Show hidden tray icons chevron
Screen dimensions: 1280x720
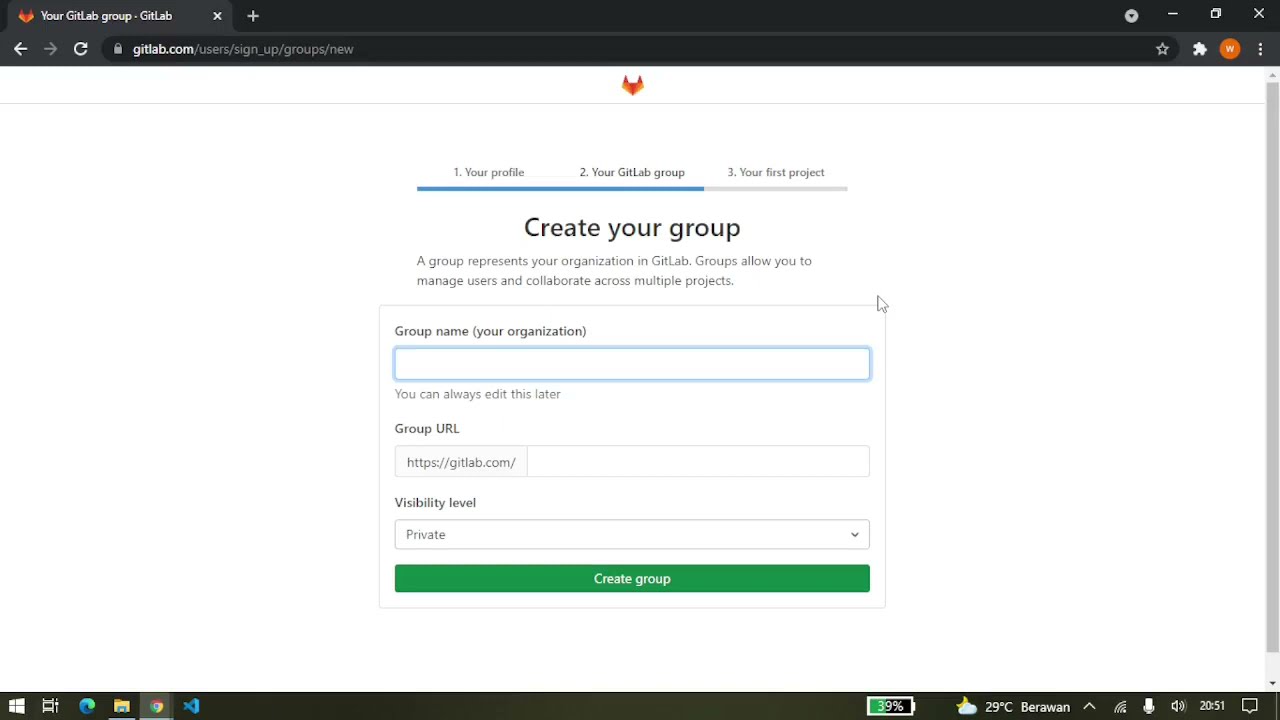pos(1089,706)
